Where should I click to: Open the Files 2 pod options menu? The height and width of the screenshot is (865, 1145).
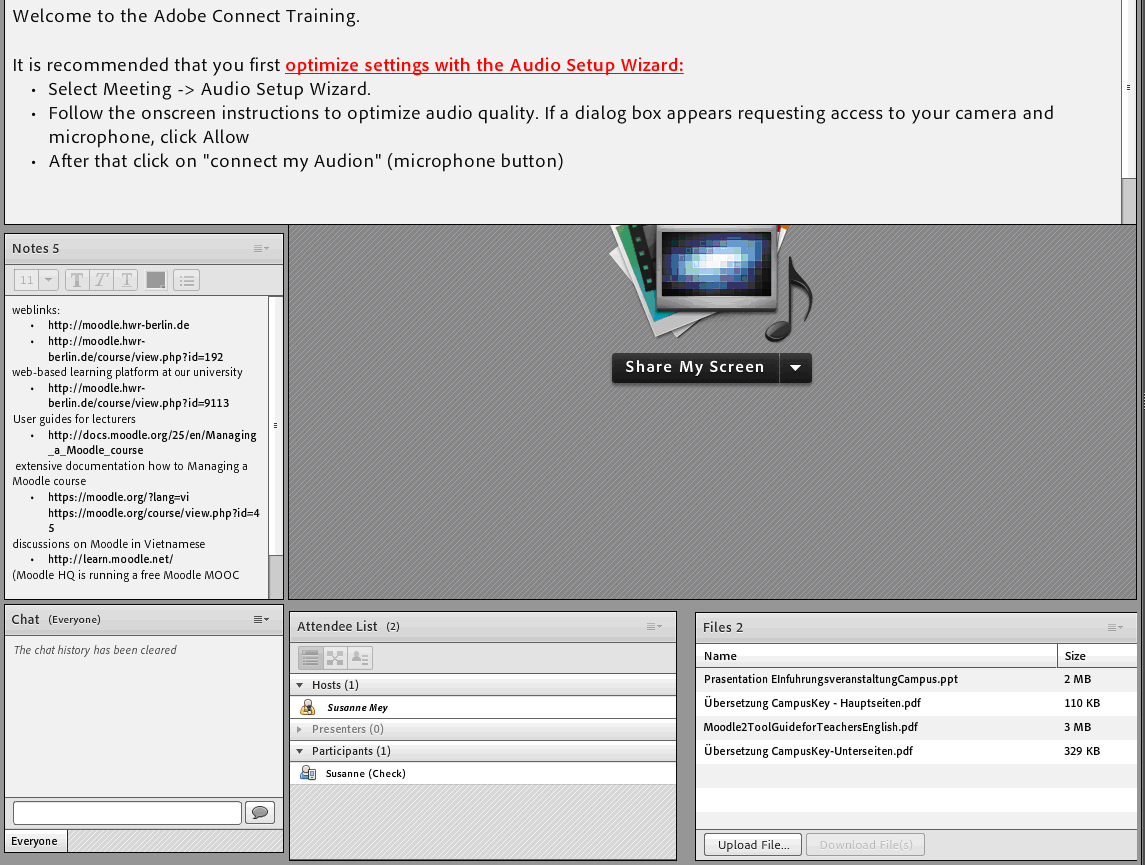[1115, 628]
